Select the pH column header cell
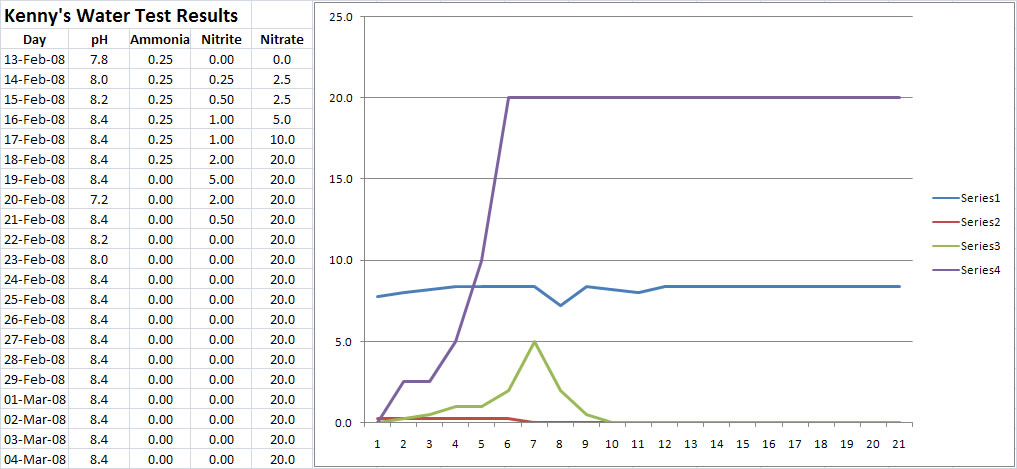This screenshot has height=469, width=1017. (98, 40)
